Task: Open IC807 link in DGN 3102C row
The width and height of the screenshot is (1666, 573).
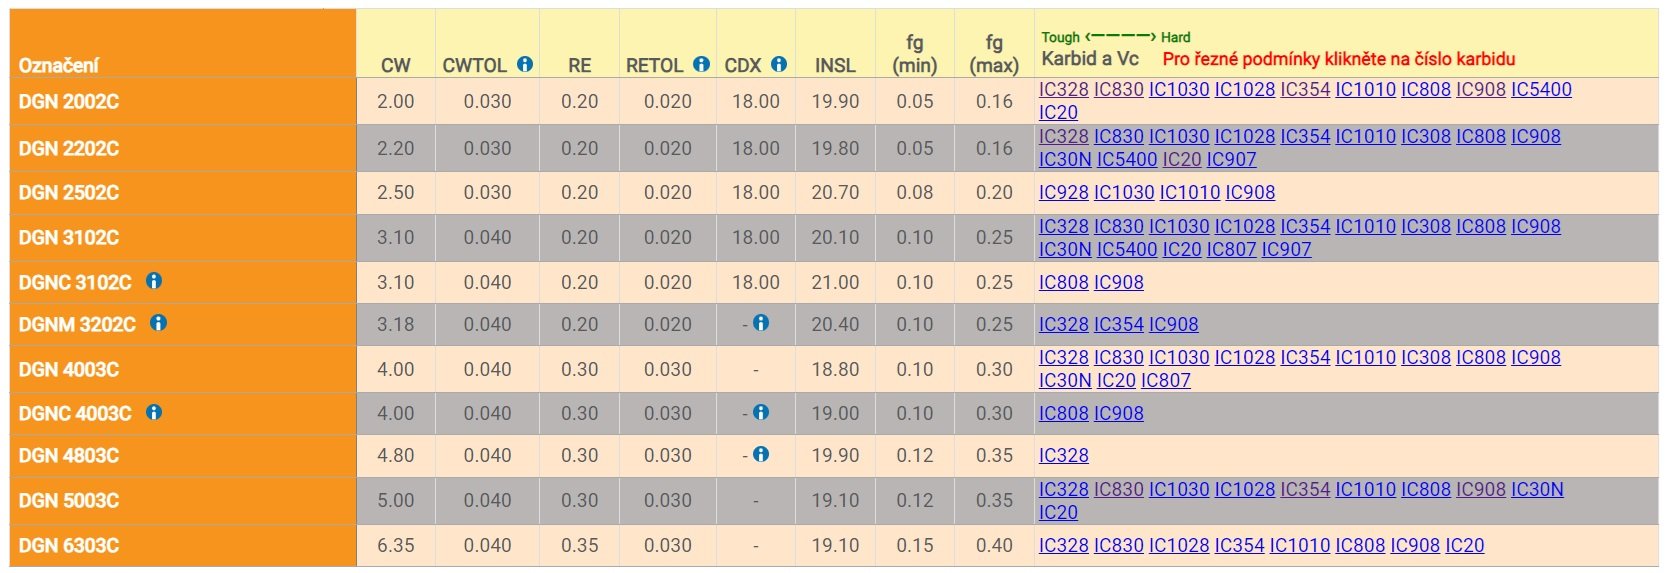Action: coord(1231,249)
